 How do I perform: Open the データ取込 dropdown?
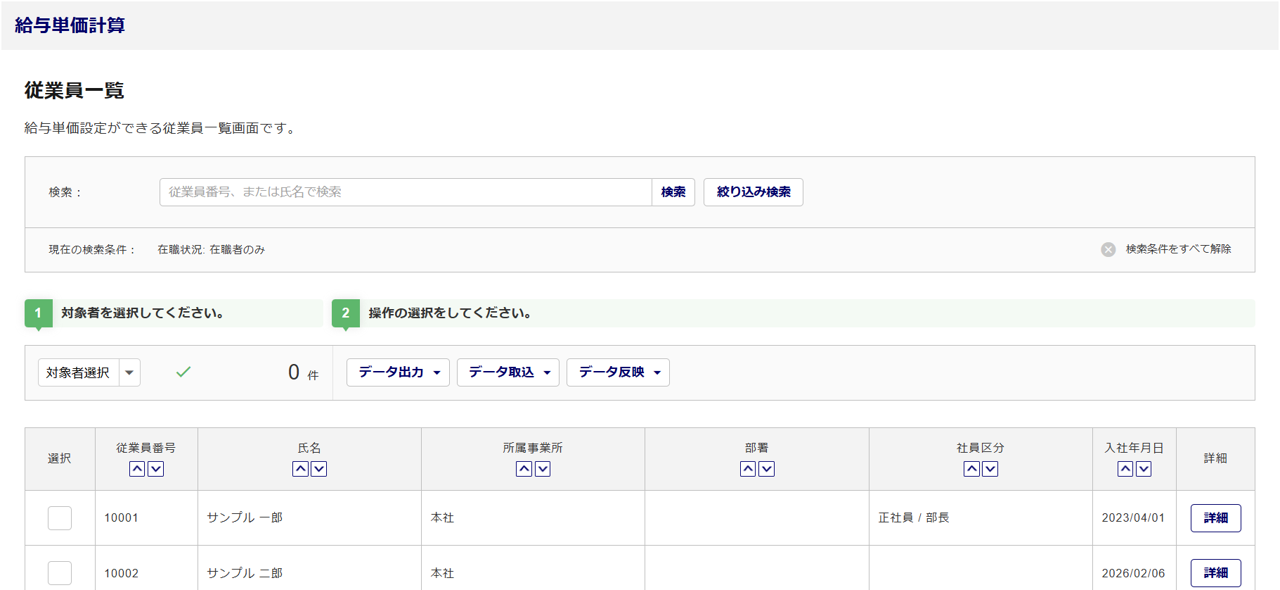pos(508,373)
